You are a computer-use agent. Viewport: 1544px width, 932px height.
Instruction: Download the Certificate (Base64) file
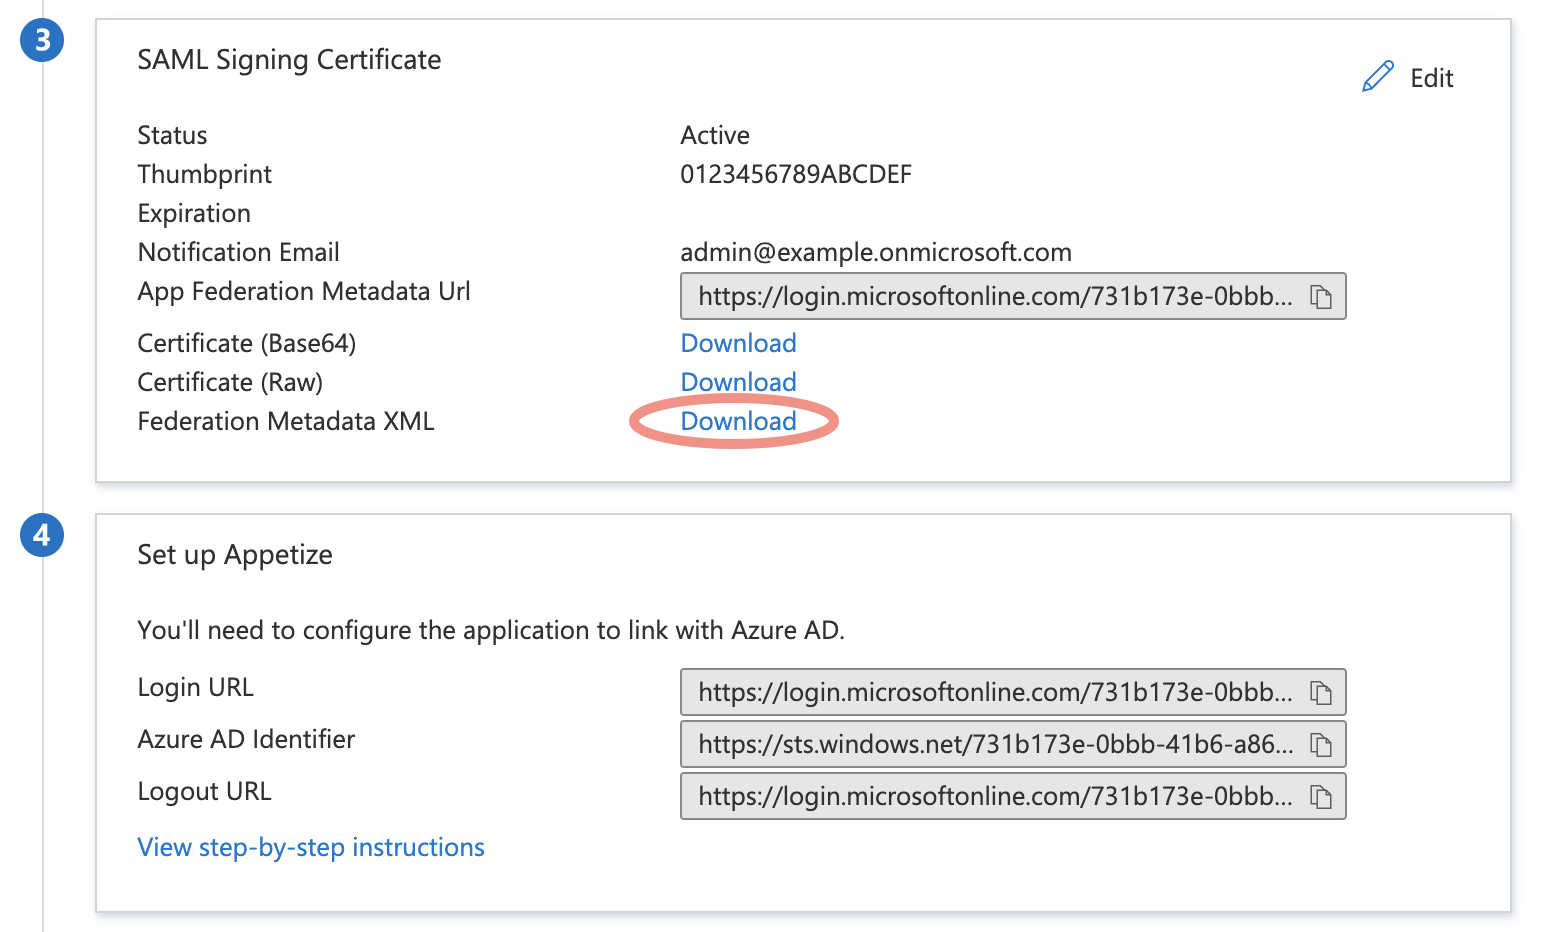pos(738,343)
